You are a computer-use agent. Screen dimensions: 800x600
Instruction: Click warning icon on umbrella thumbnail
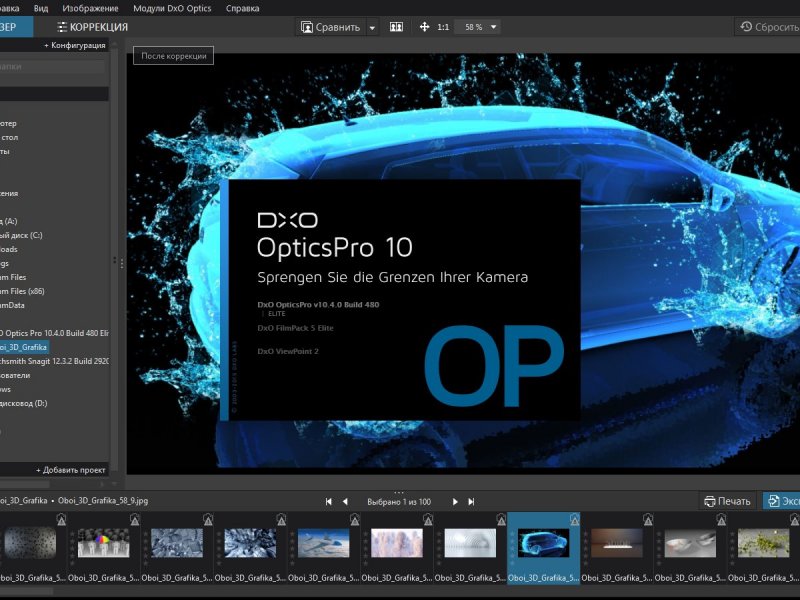pyautogui.click(x=135, y=519)
